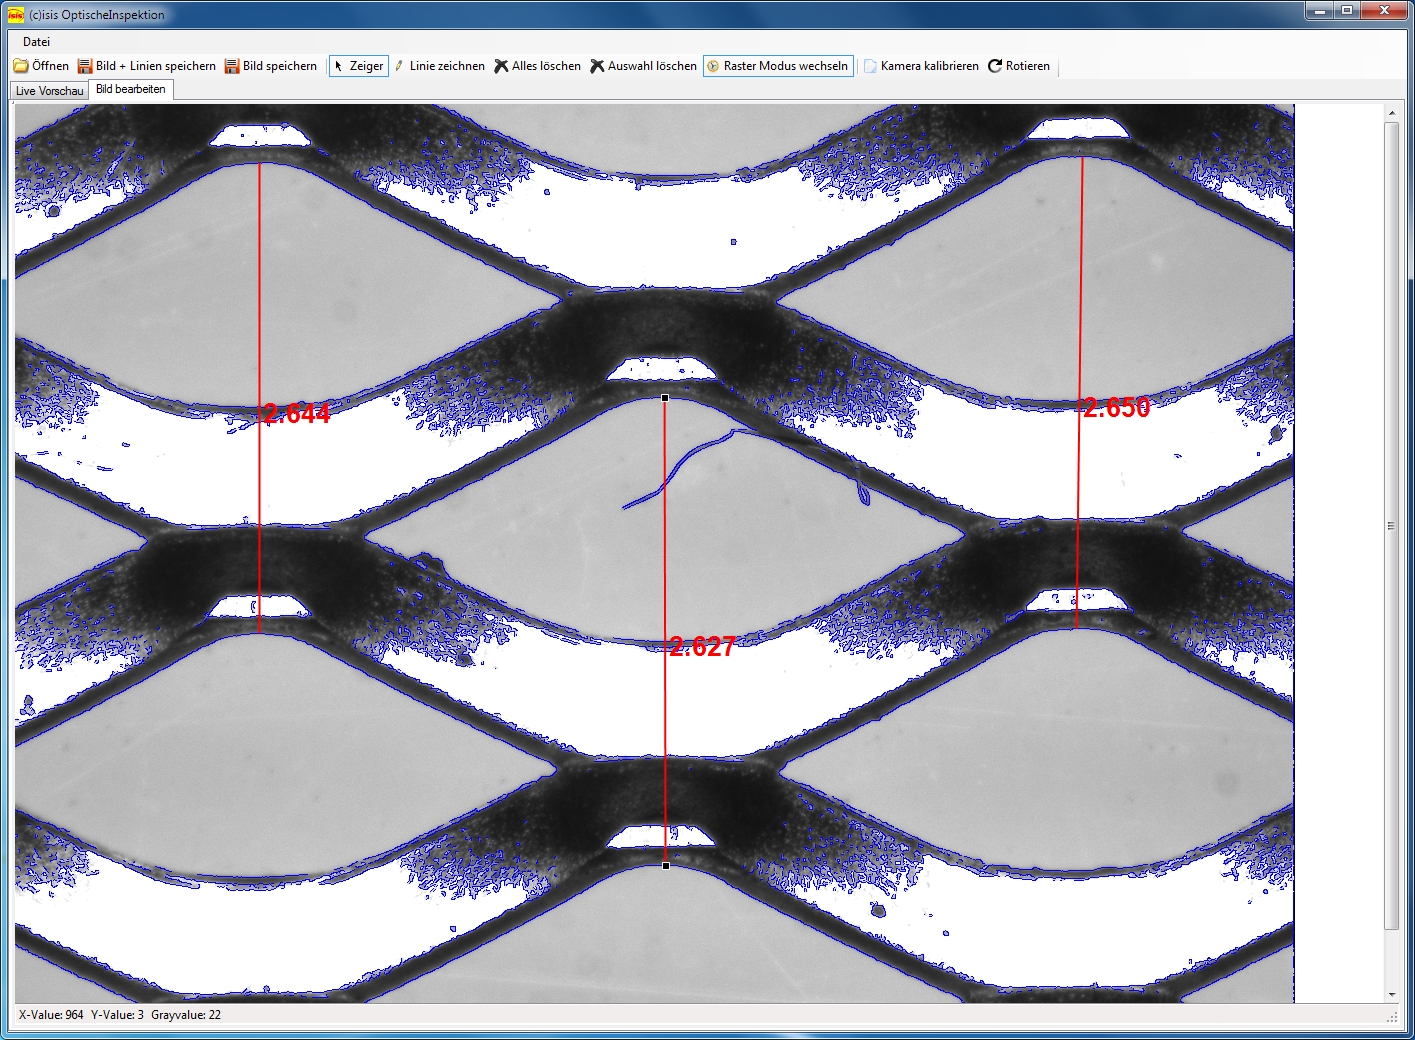This screenshot has height=1040, width=1415.
Task: Open the Datei menu
Action: point(36,42)
